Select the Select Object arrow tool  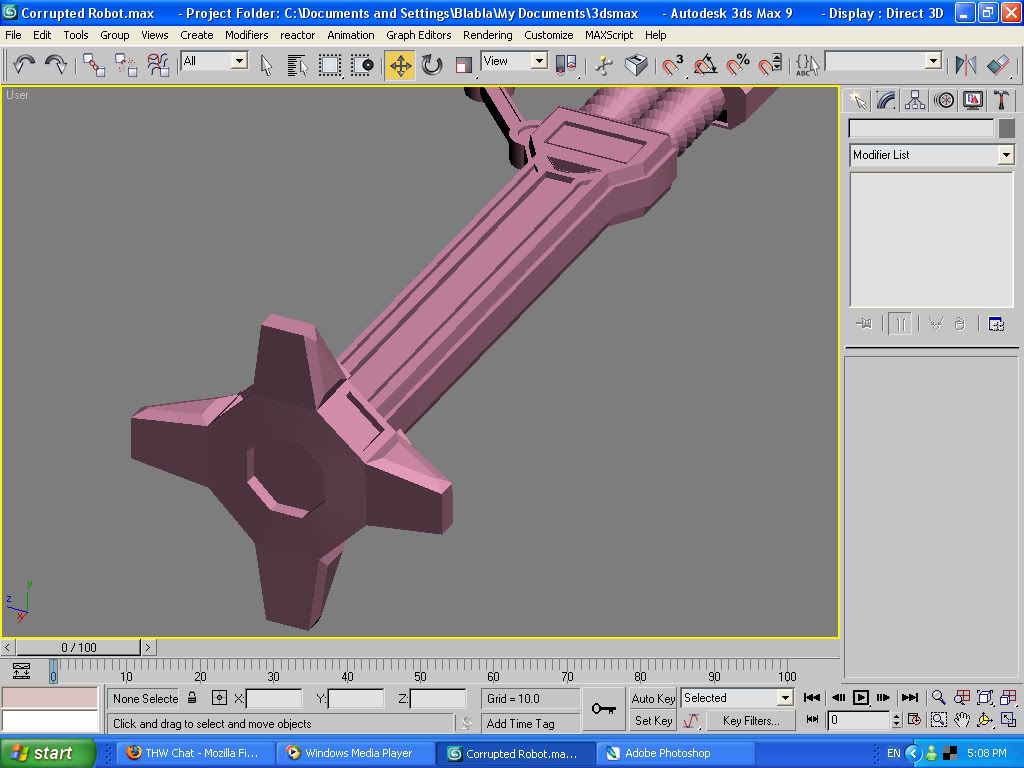pos(266,65)
